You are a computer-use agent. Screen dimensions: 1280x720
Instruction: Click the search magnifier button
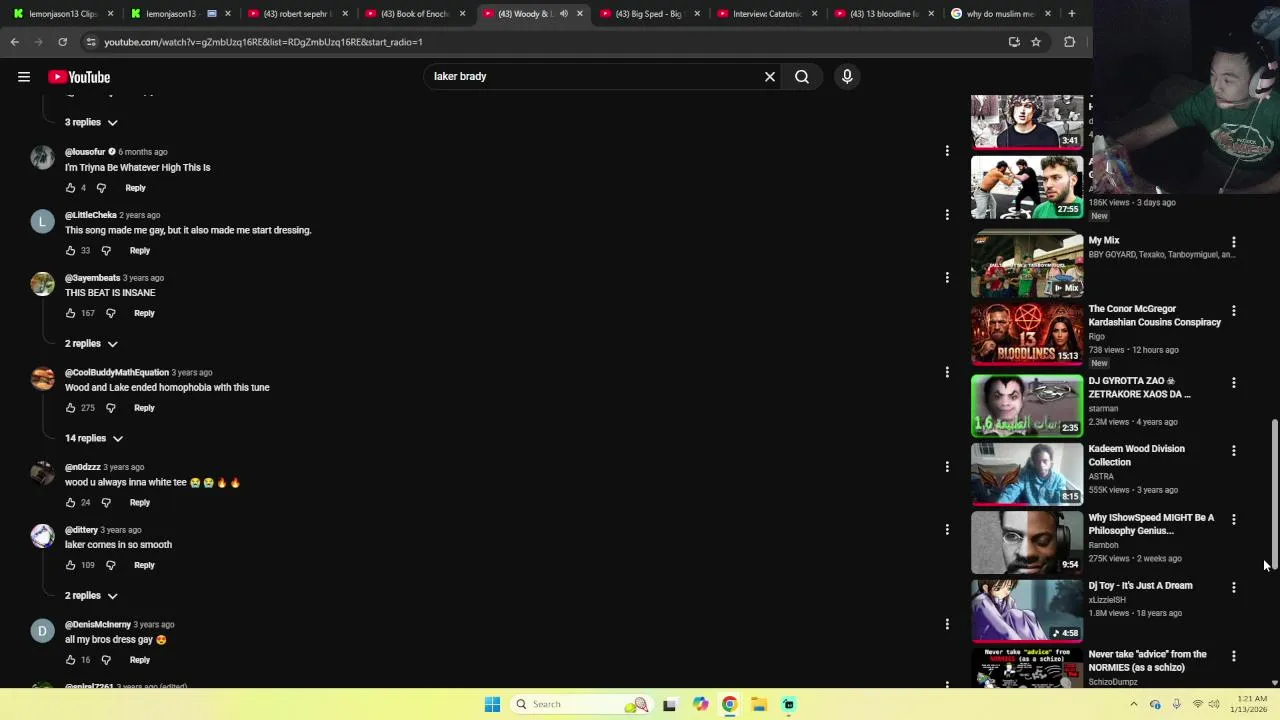click(802, 76)
